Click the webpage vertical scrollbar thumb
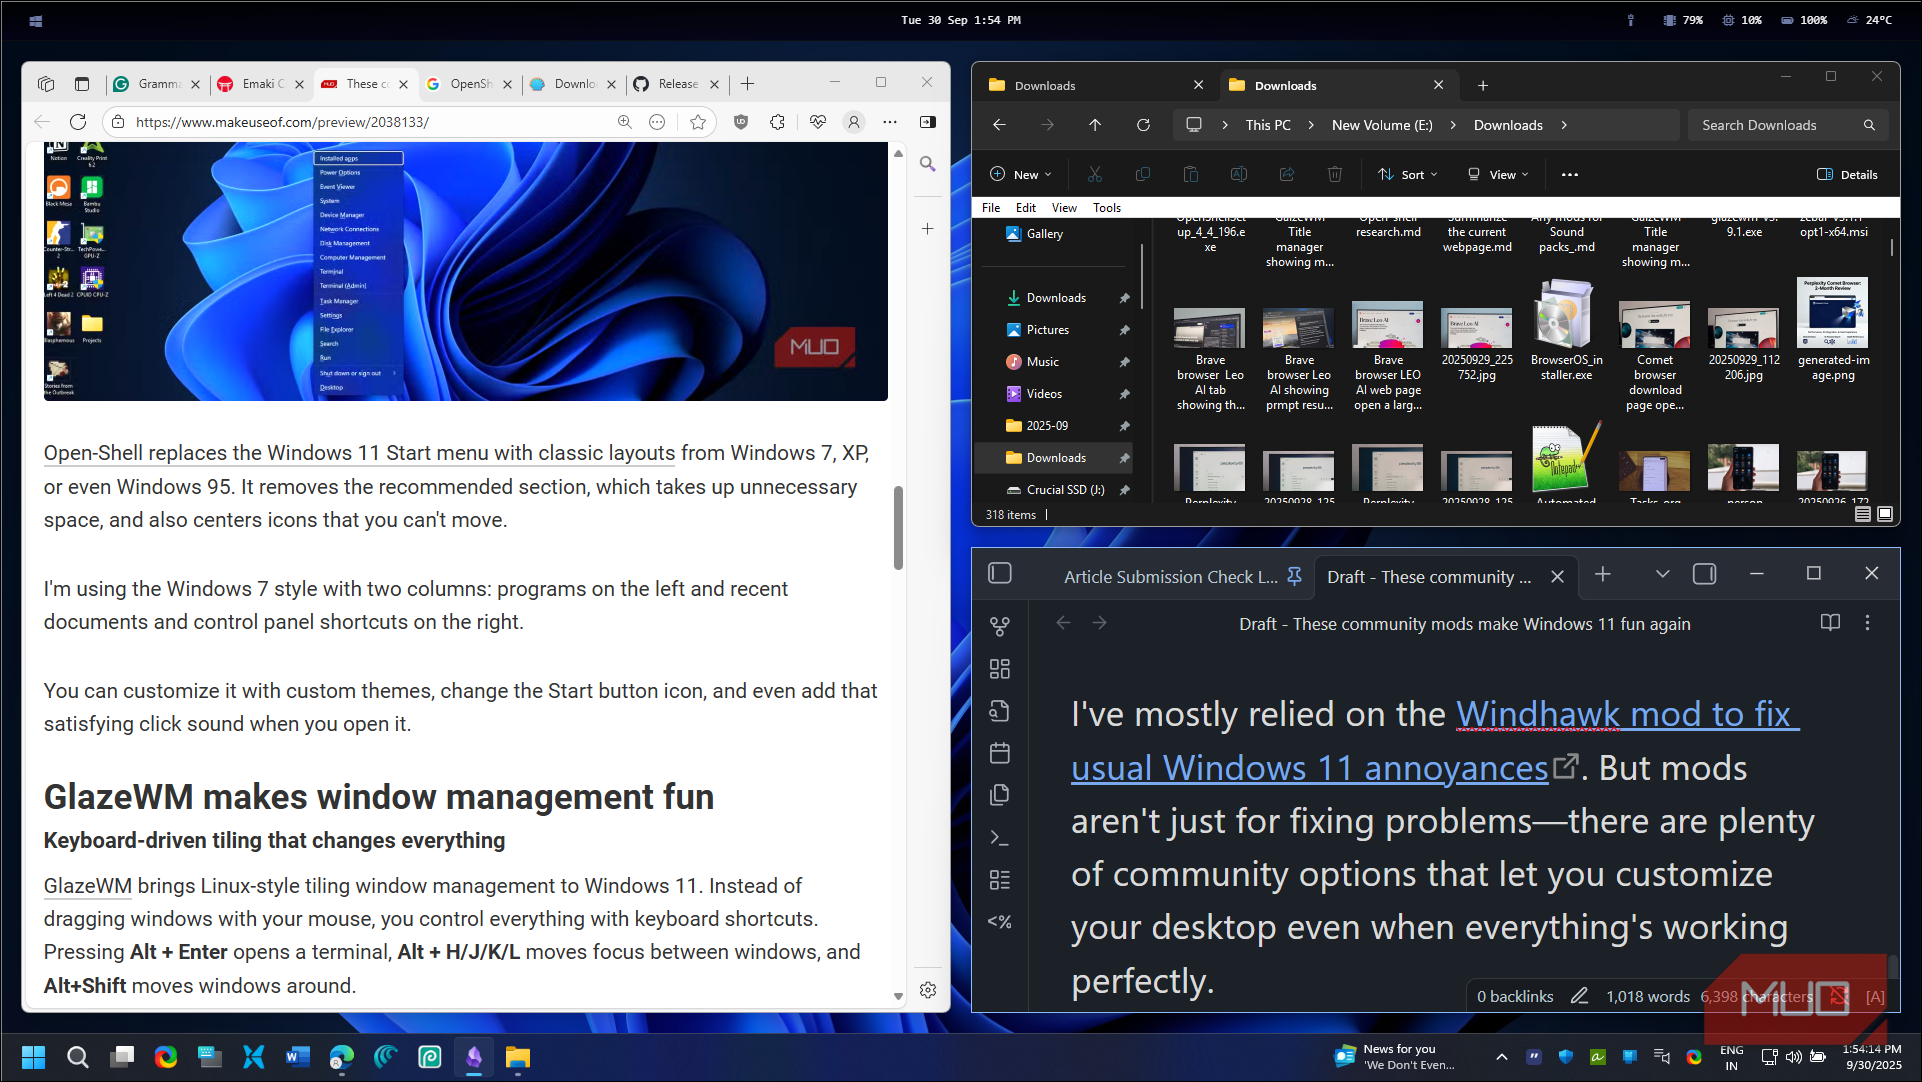 click(x=898, y=527)
